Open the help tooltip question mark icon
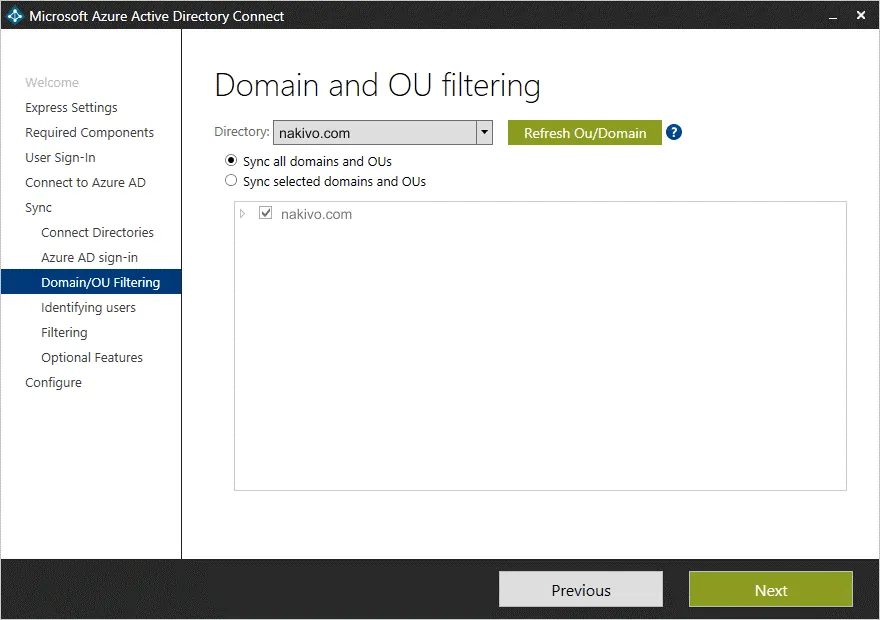The image size is (880, 620). [x=673, y=131]
